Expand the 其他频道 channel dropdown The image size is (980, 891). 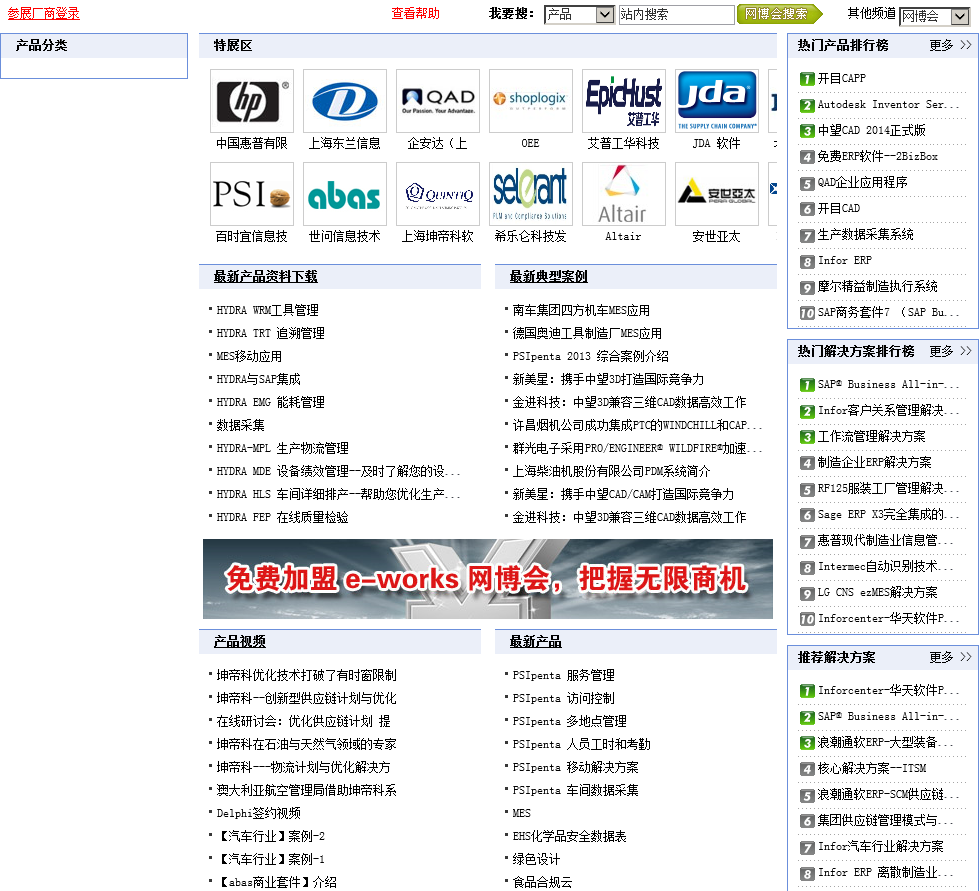934,16
